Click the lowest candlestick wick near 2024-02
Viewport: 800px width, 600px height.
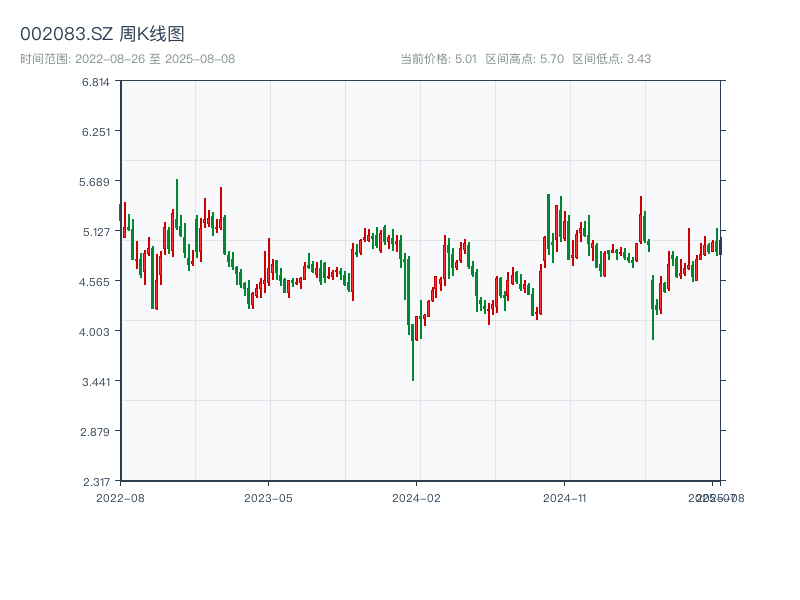click(413, 370)
